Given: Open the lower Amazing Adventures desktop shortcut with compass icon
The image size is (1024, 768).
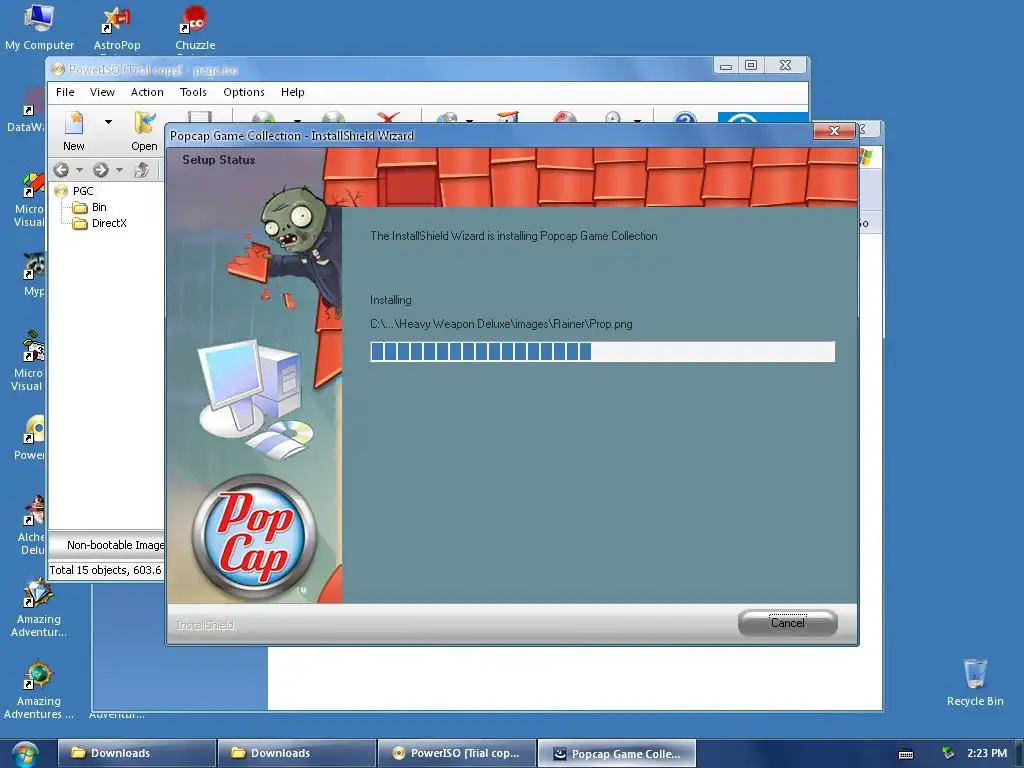Looking at the screenshot, I should point(39,690).
